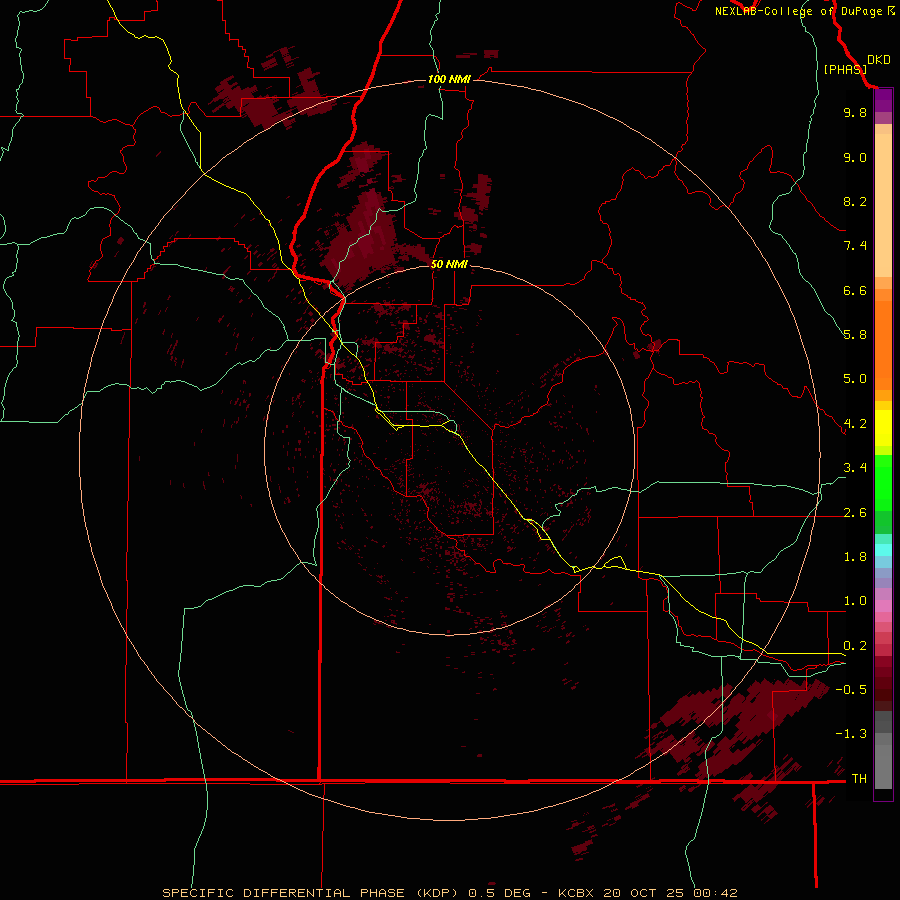Viewport: 900px width, 900px height.
Task: Click the [PHAS] units label
Action: pos(845,69)
